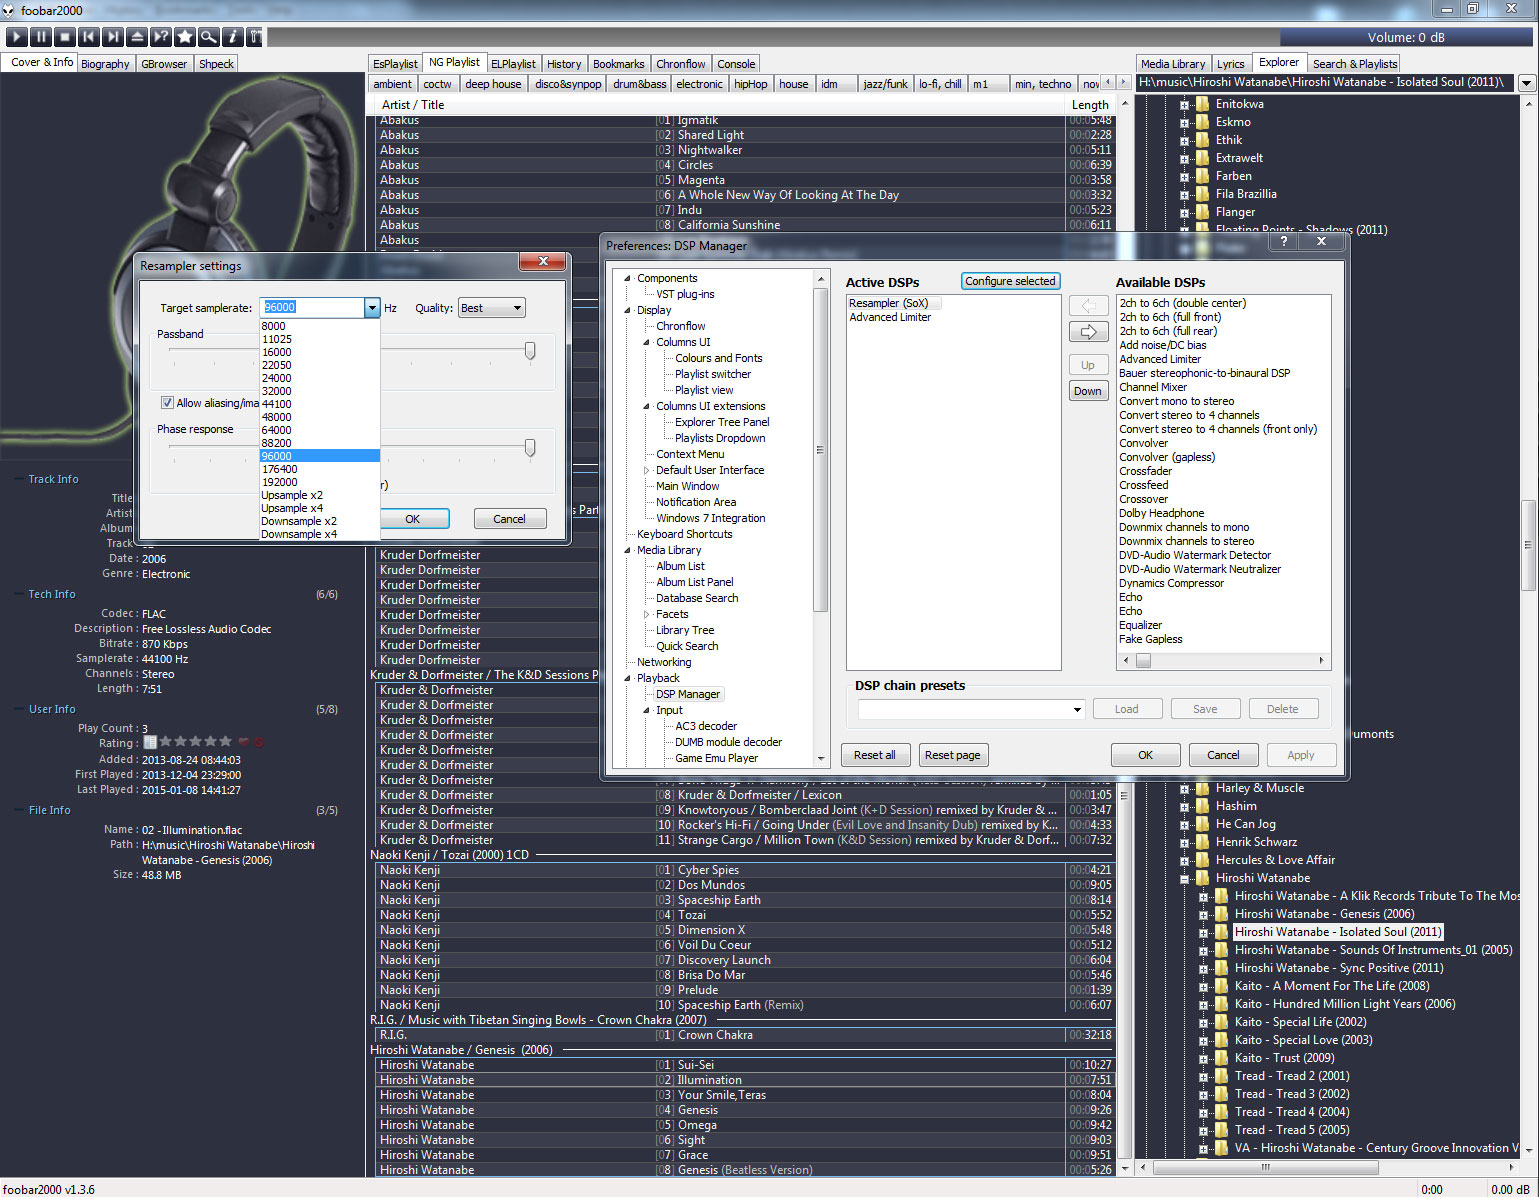Select 44100 in the samplerate list
This screenshot has height=1197, width=1539.
pos(319,404)
